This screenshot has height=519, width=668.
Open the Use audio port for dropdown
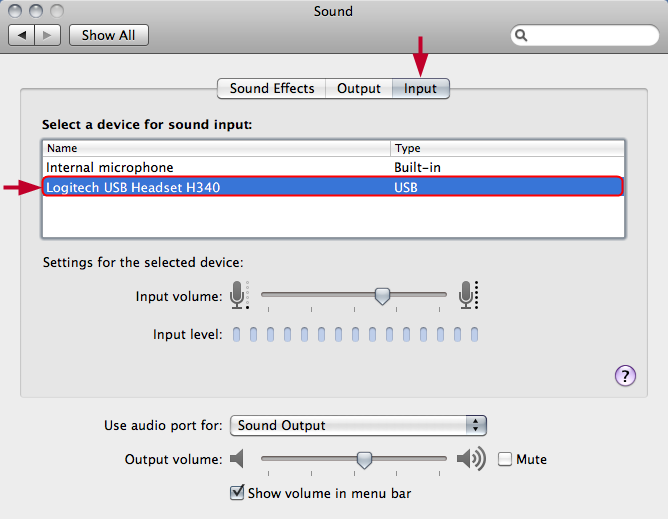tap(358, 425)
